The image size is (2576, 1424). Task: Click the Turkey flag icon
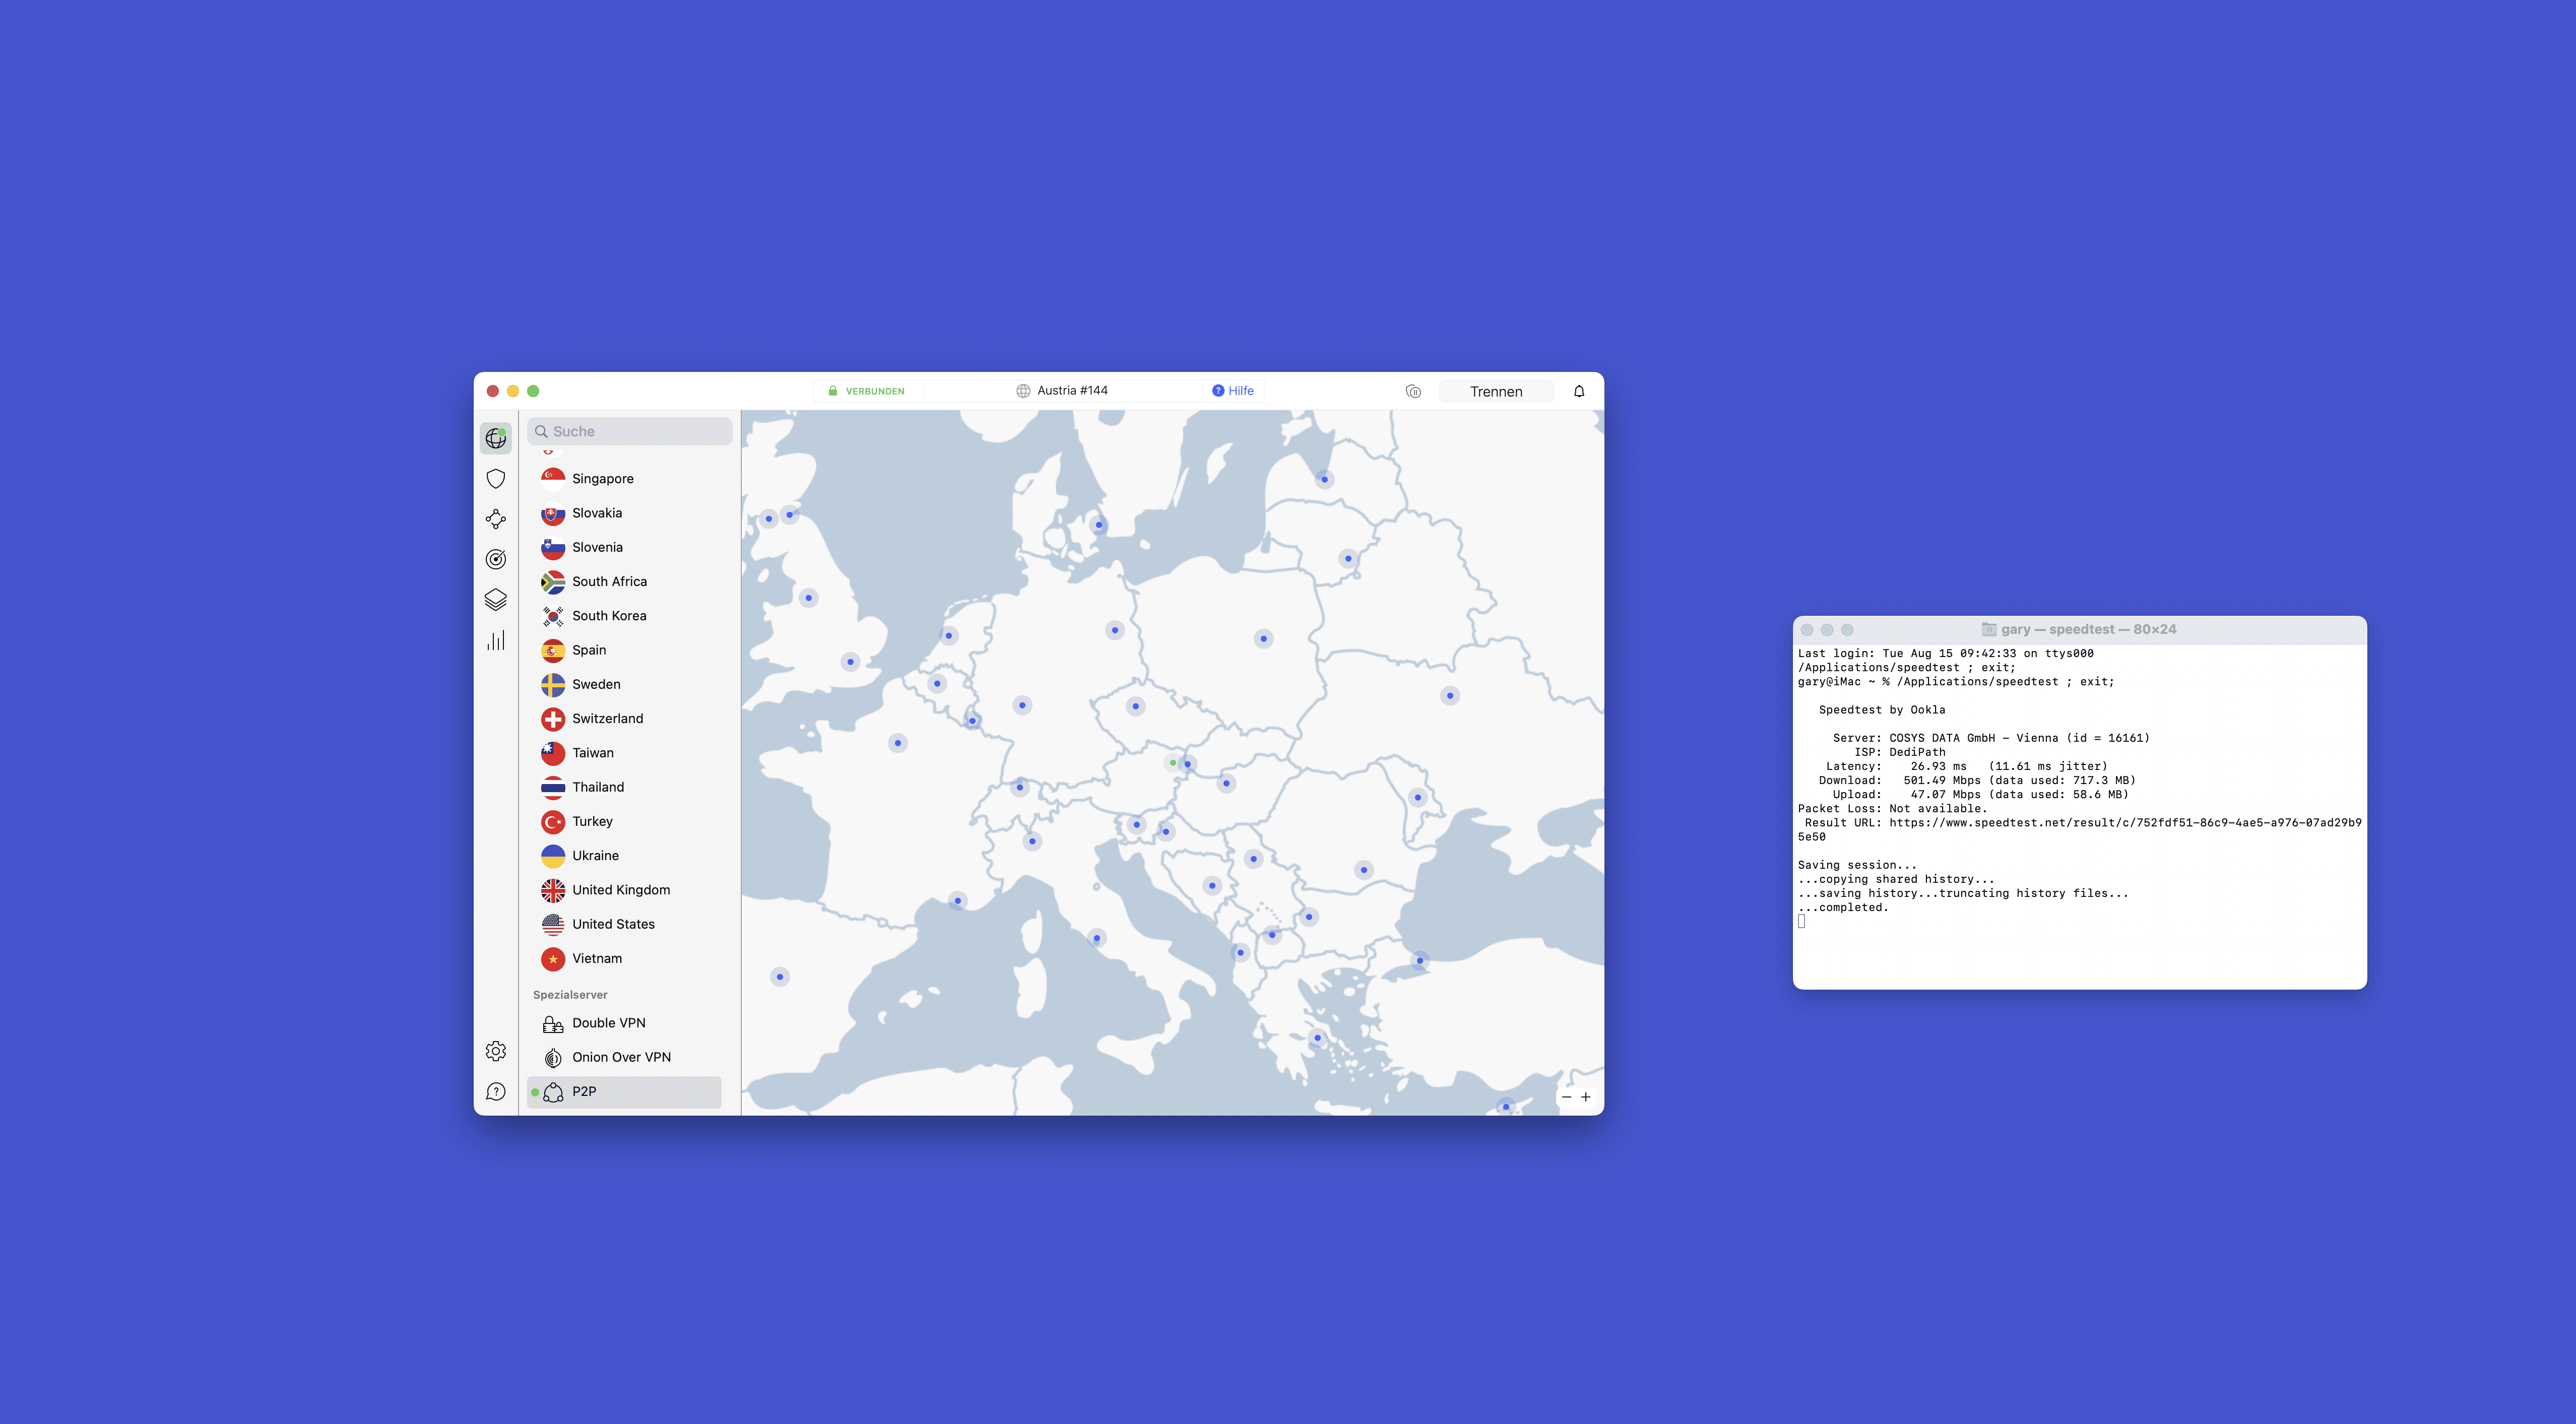(x=553, y=822)
